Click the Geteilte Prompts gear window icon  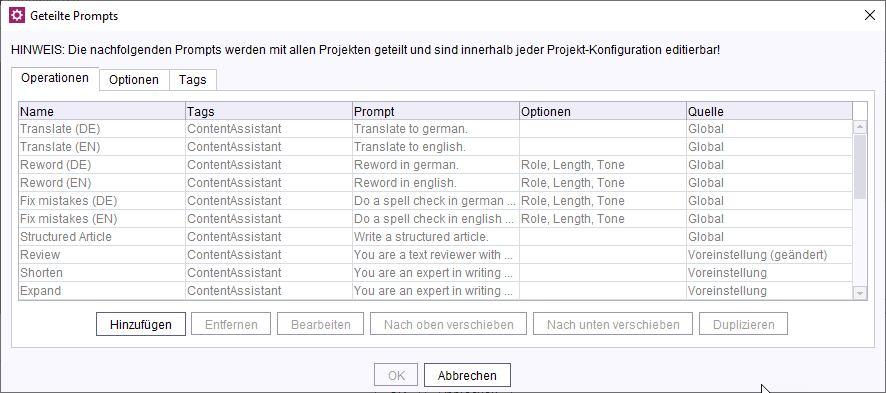(18, 16)
